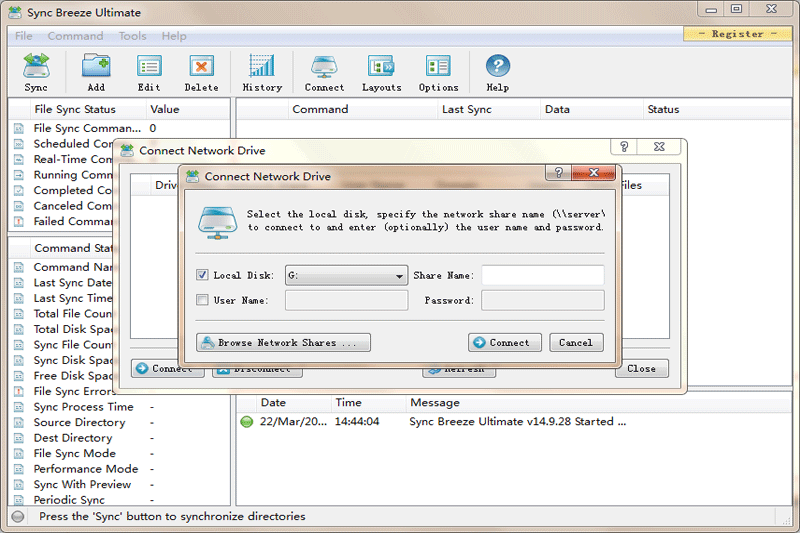Click the Dest Directory row icon

point(19,438)
